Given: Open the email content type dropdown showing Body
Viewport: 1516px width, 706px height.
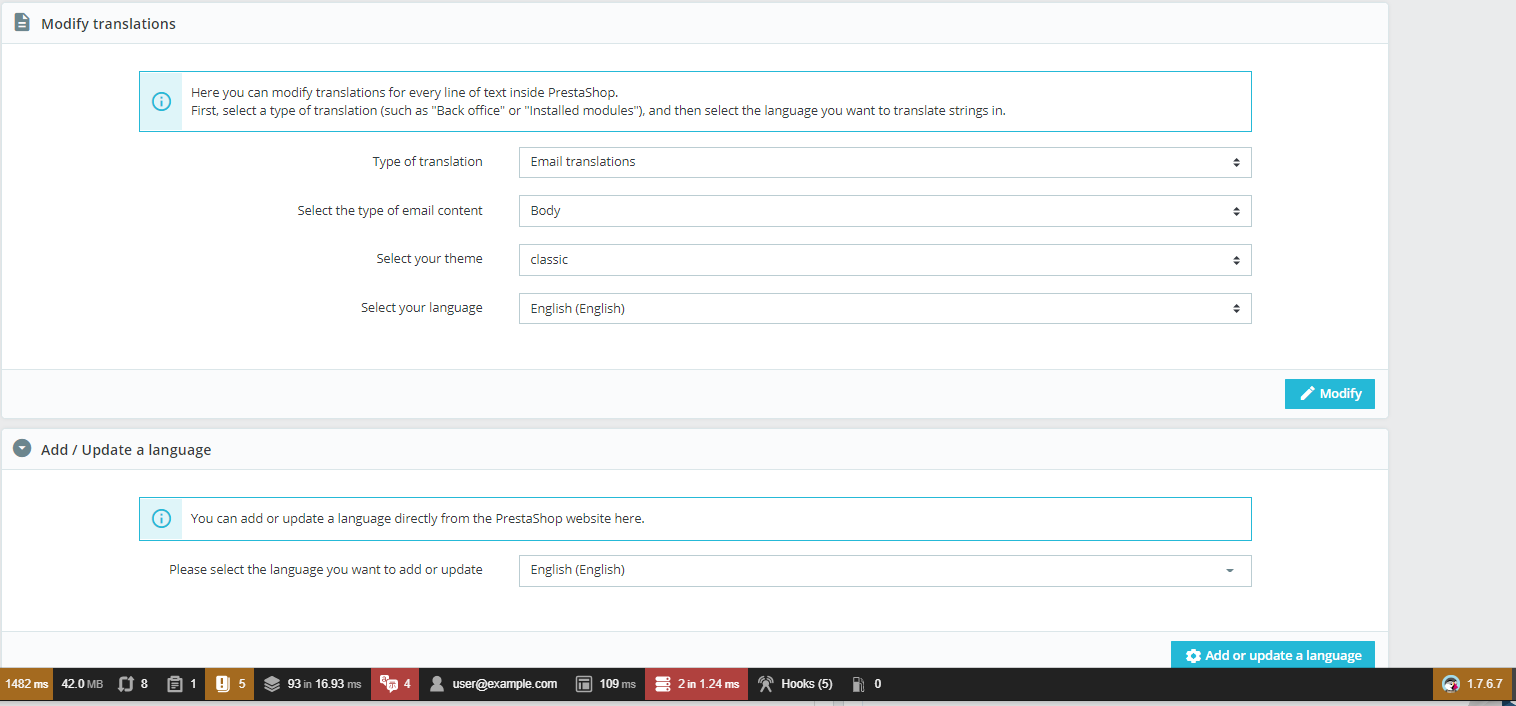Looking at the screenshot, I should [x=885, y=211].
